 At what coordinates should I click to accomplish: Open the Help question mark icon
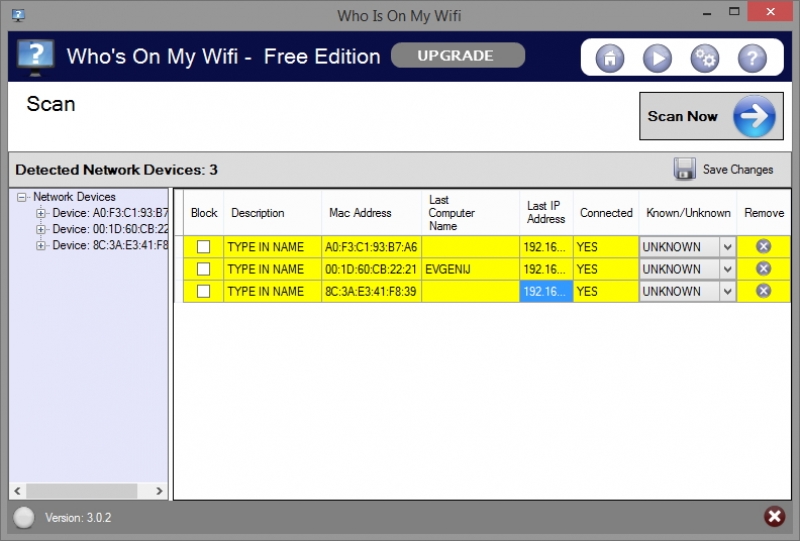coord(752,59)
